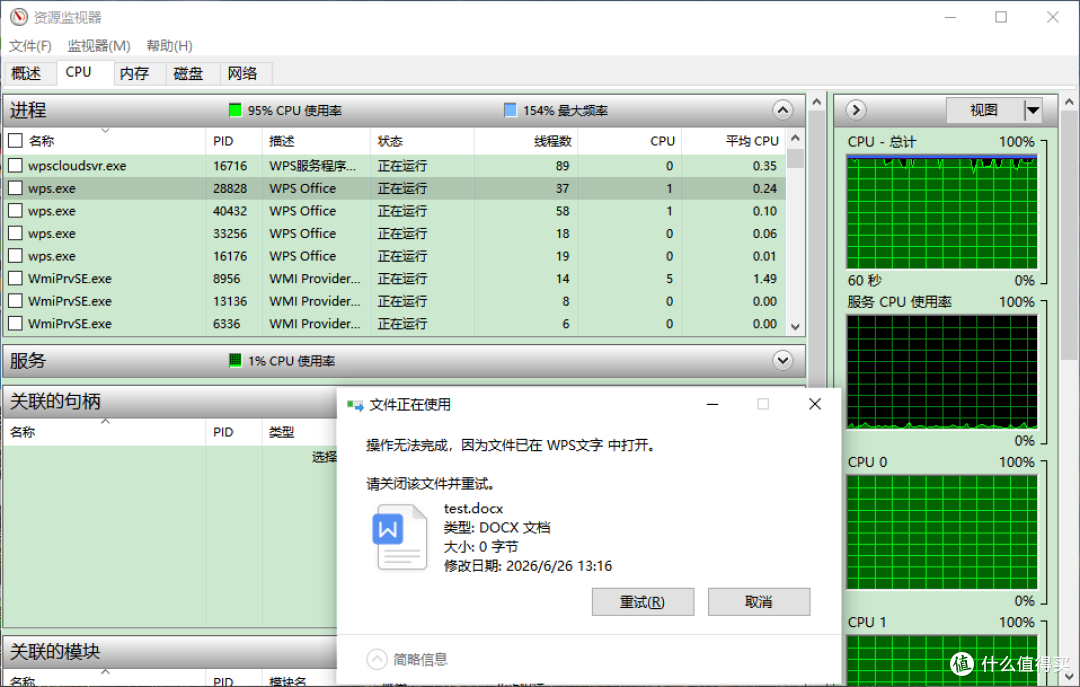Screen dimensions: 1080x687
Task: Click the blue maximum frequency indicator square
Action: [510, 110]
